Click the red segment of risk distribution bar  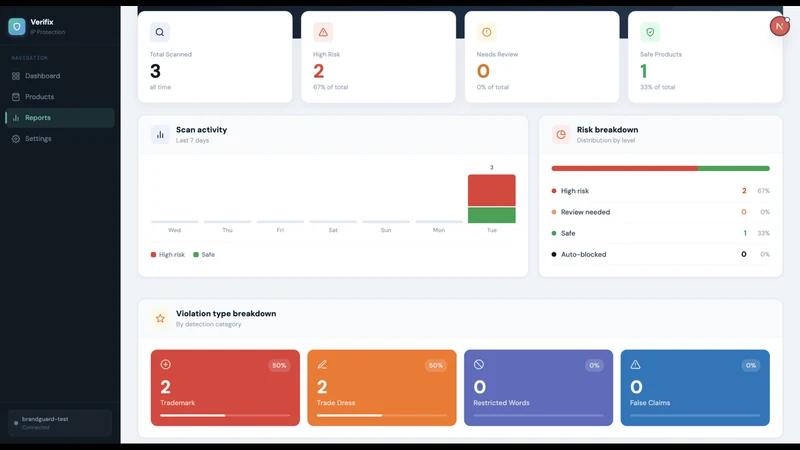click(624, 168)
